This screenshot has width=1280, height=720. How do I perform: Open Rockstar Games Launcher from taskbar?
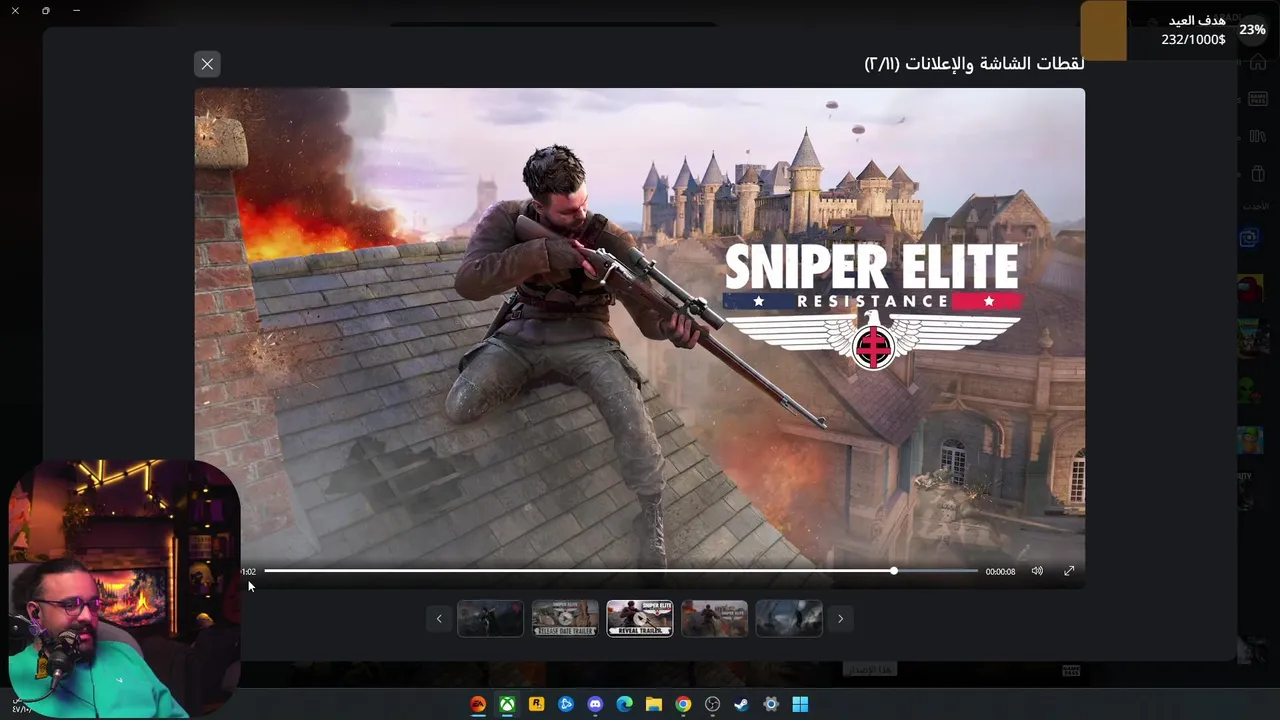pos(537,704)
